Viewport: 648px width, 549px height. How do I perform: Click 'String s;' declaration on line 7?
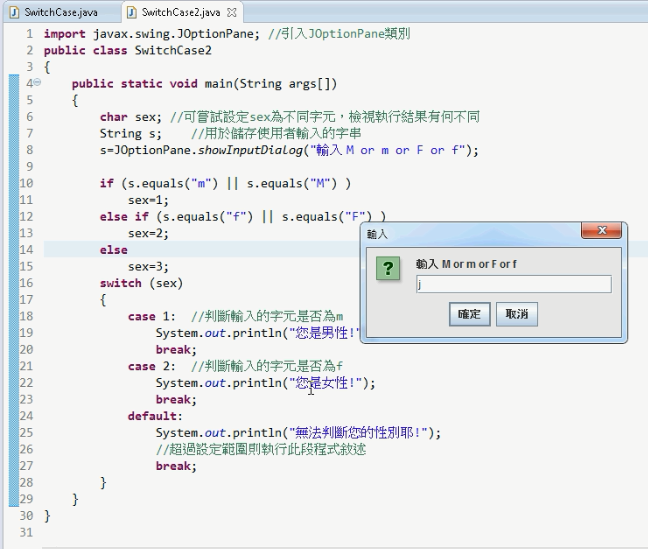pos(131,134)
